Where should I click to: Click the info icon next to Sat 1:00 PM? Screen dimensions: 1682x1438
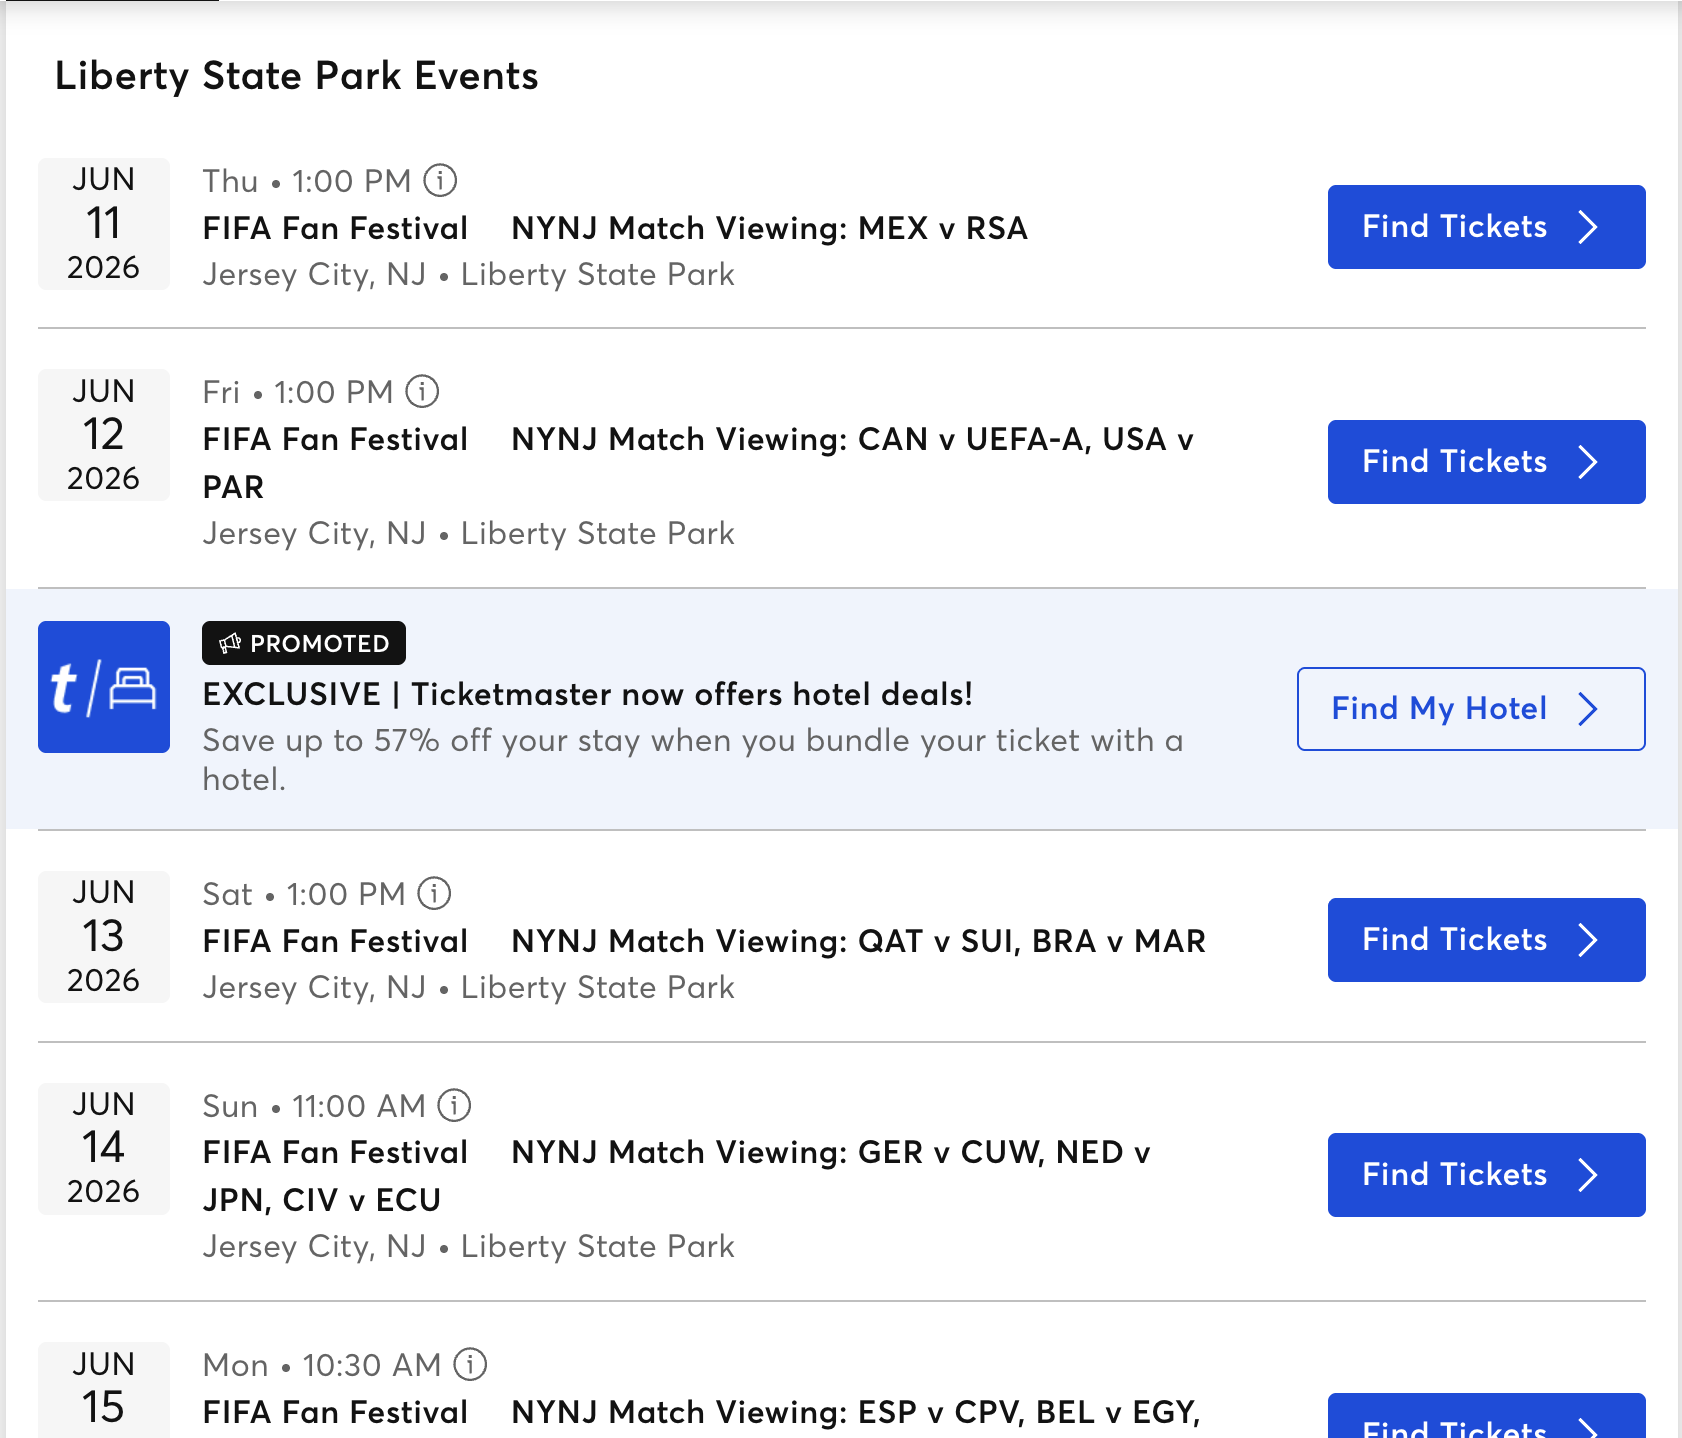point(434,894)
